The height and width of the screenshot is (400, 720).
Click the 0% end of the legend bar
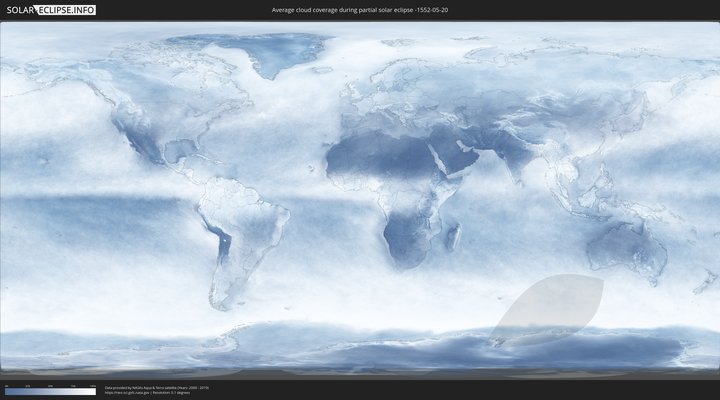point(6,391)
